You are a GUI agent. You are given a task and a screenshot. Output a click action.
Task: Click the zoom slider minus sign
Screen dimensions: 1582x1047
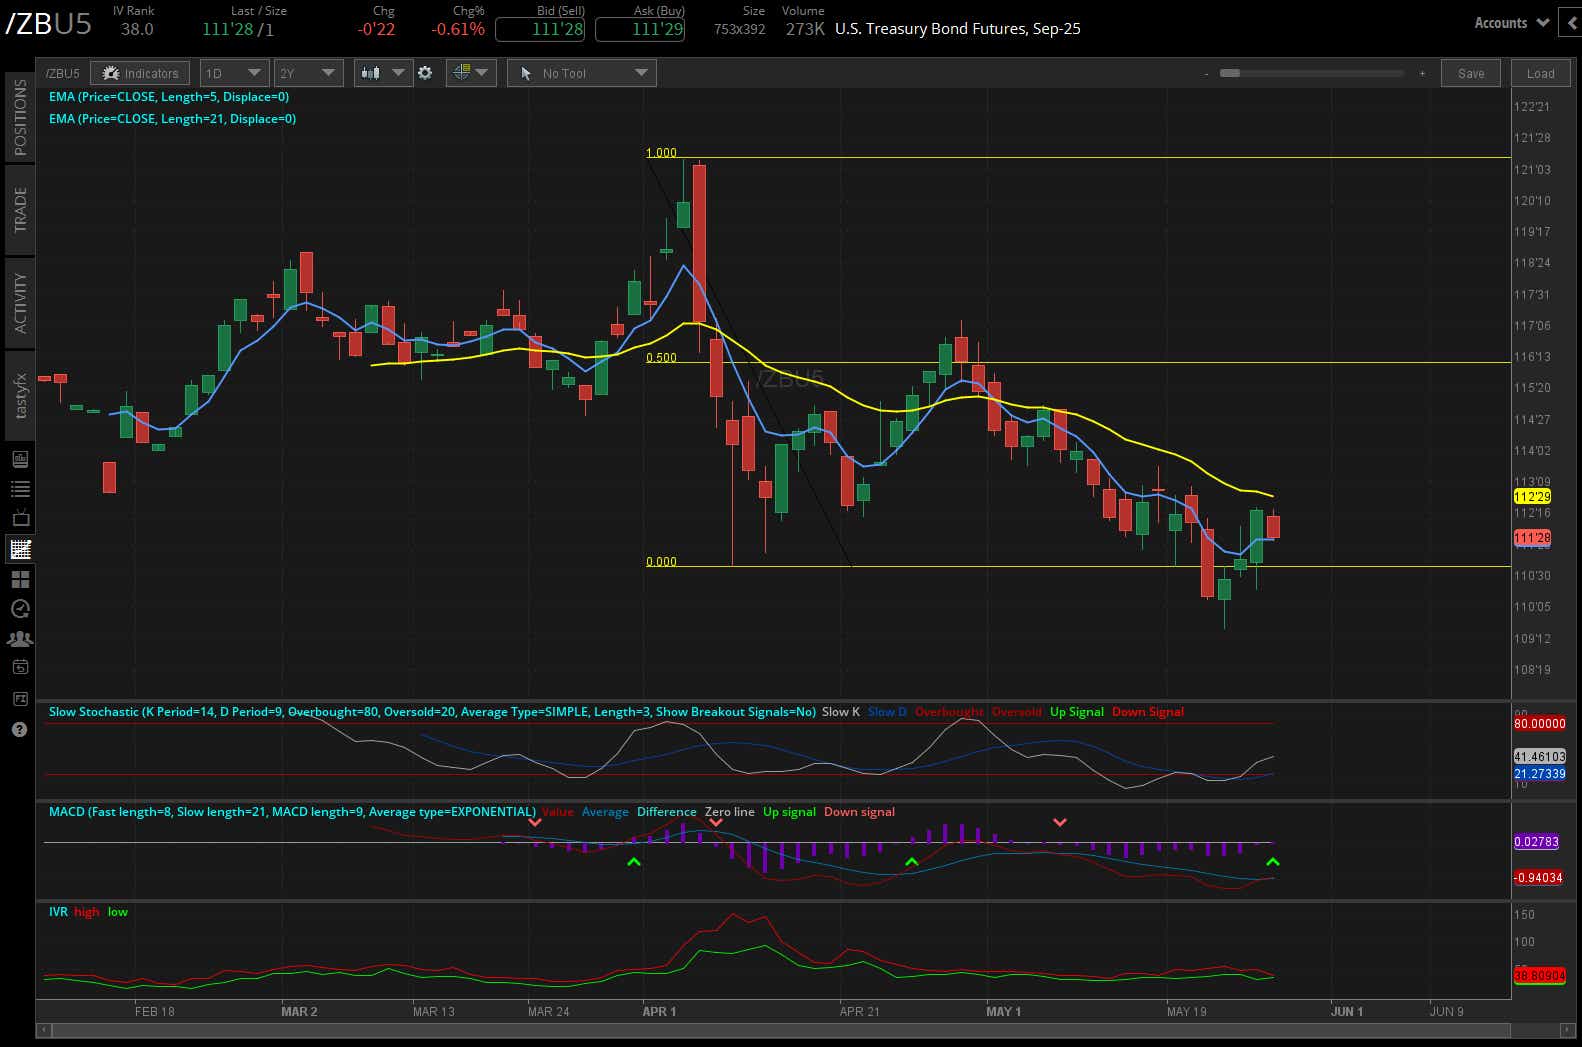click(1207, 73)
